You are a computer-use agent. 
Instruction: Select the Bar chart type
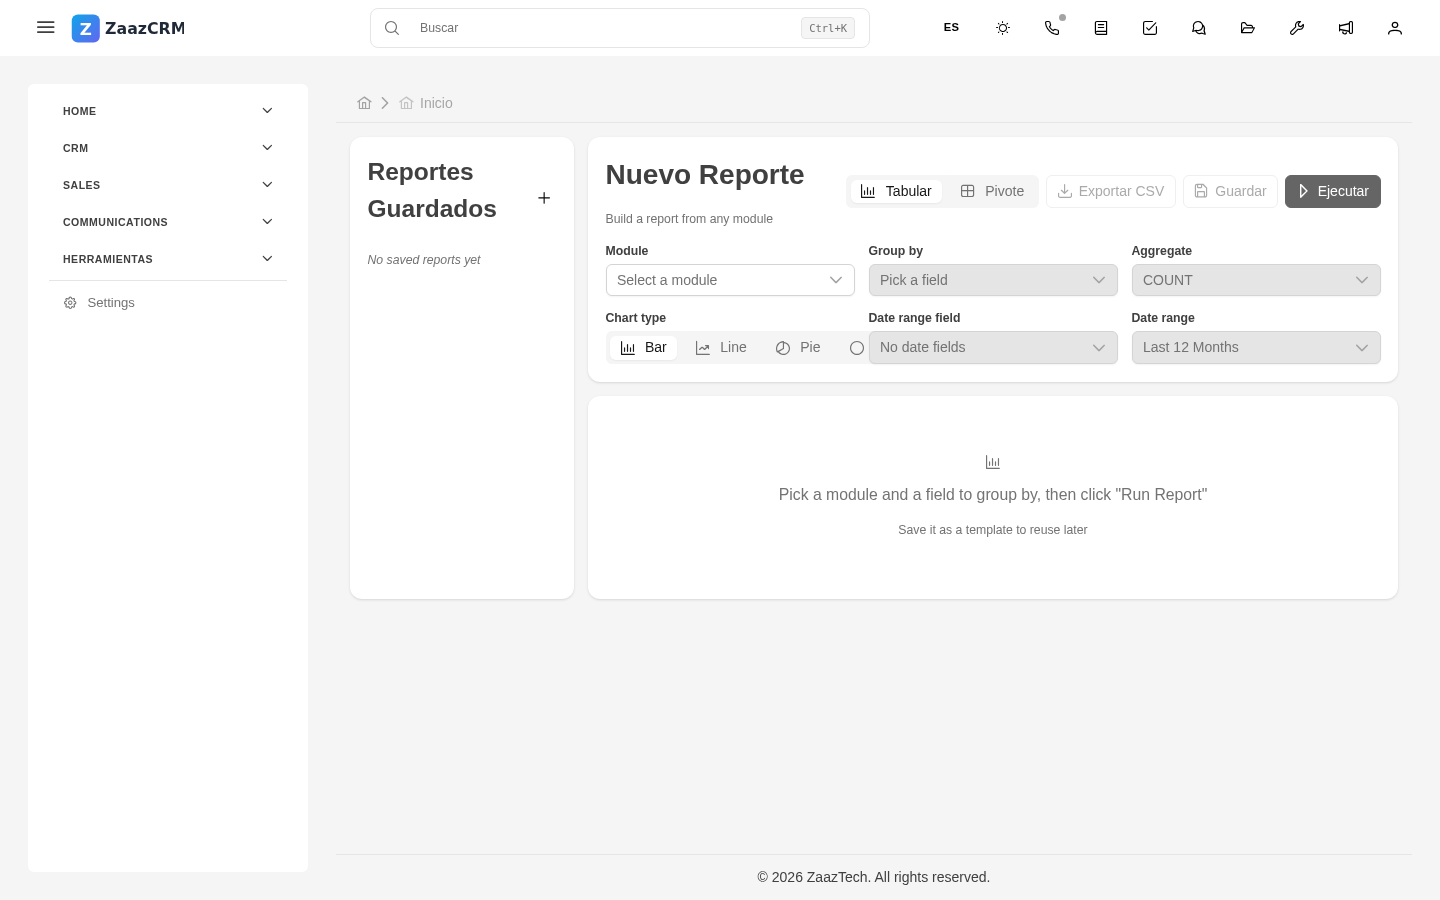point(643,347)
